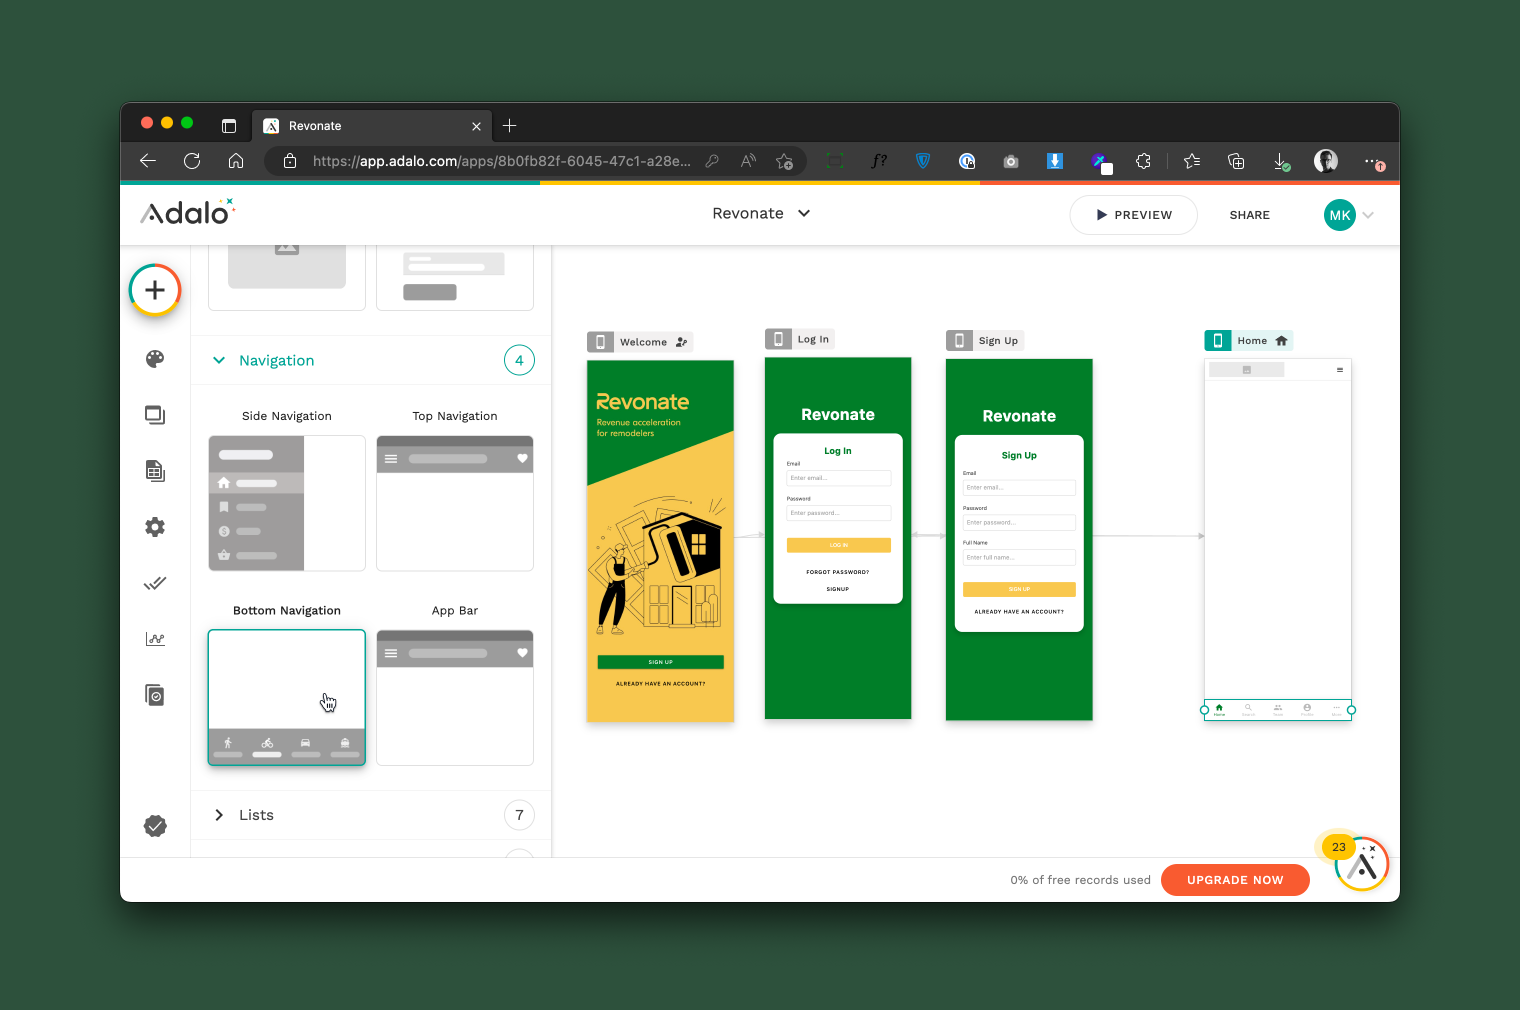Viewport: 1520px width, 1010px height.
Task: Open the browser home page
Action: (236, 161)
